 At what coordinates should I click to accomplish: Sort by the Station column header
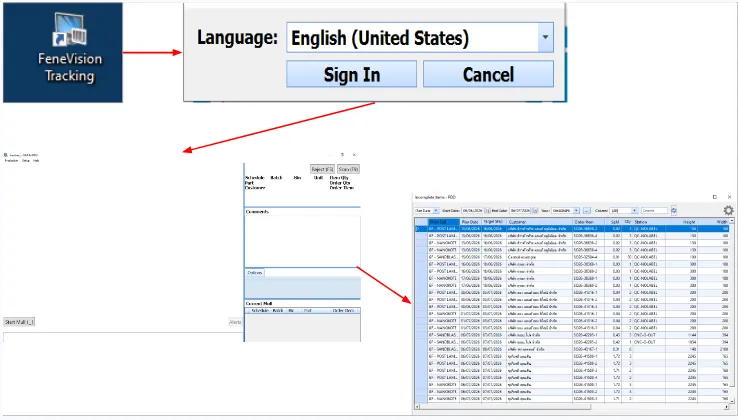(649, 222)
